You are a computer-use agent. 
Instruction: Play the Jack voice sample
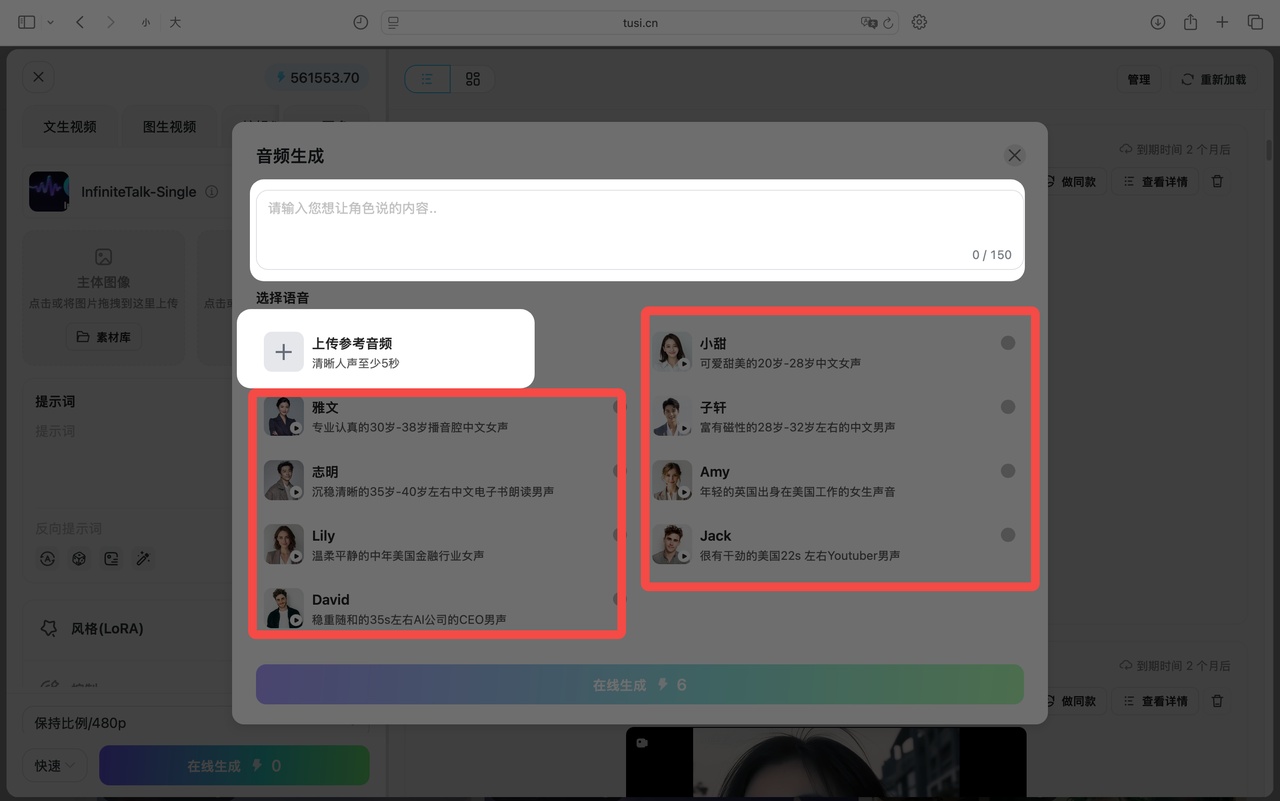point(684,557)
